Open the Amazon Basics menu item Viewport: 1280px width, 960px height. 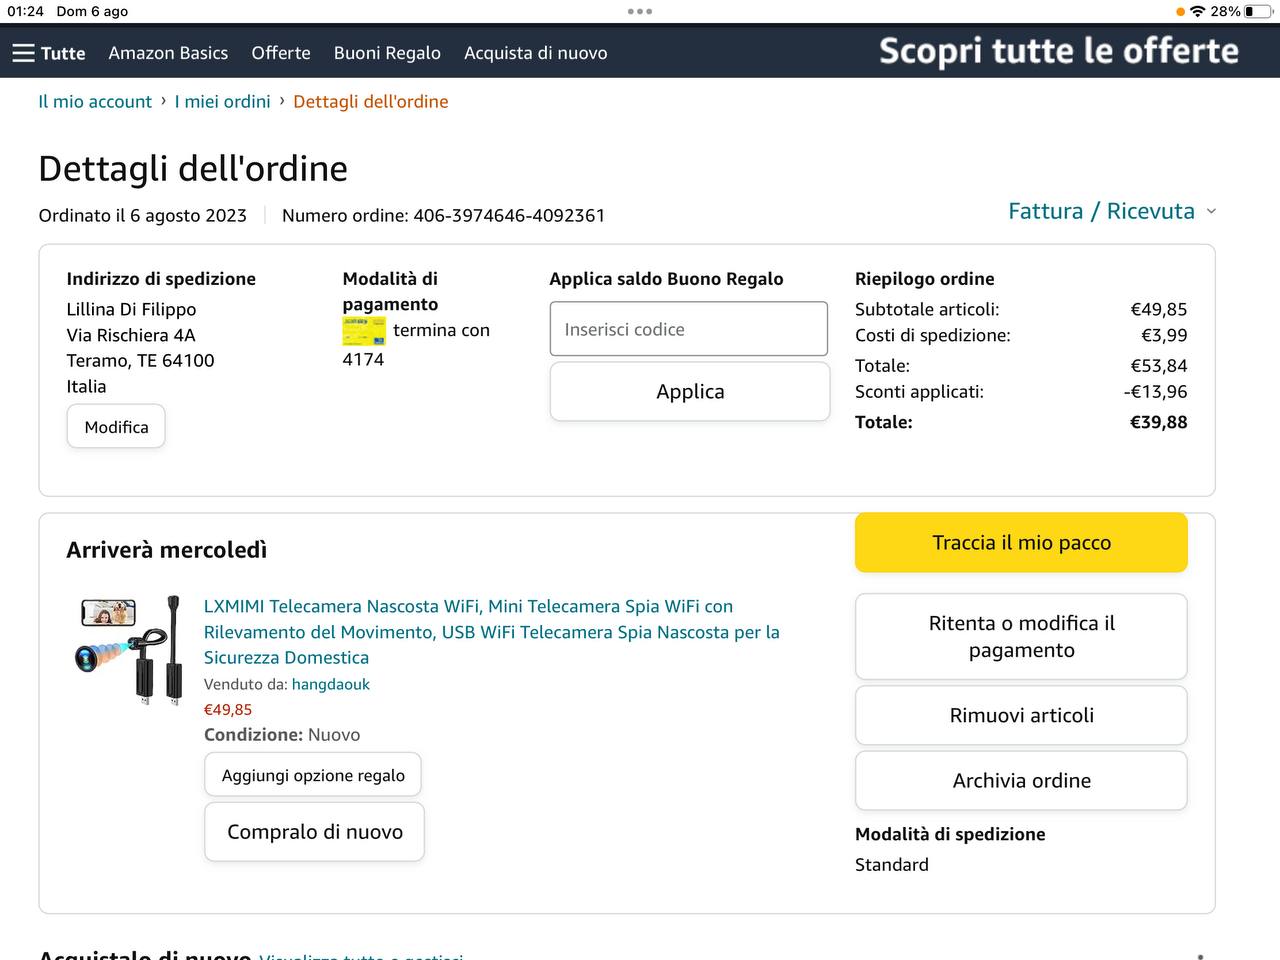coord(168,53)
